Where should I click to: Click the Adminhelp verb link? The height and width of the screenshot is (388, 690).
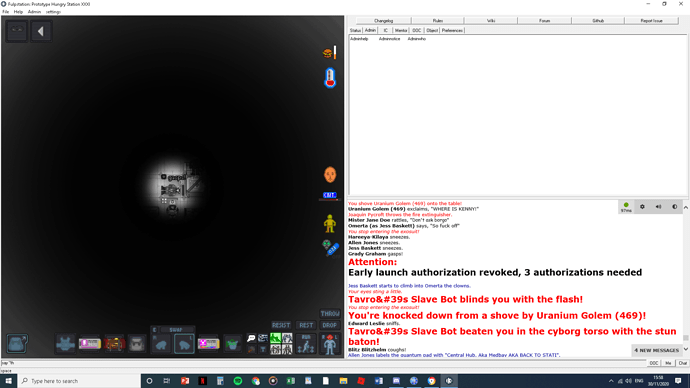(x=359, y=39)
